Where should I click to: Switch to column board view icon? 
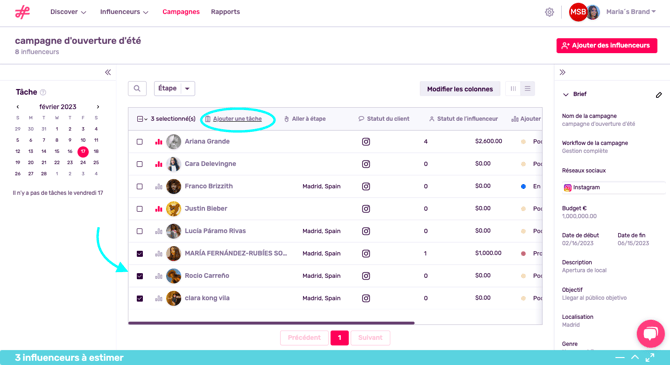pos(513,88)
